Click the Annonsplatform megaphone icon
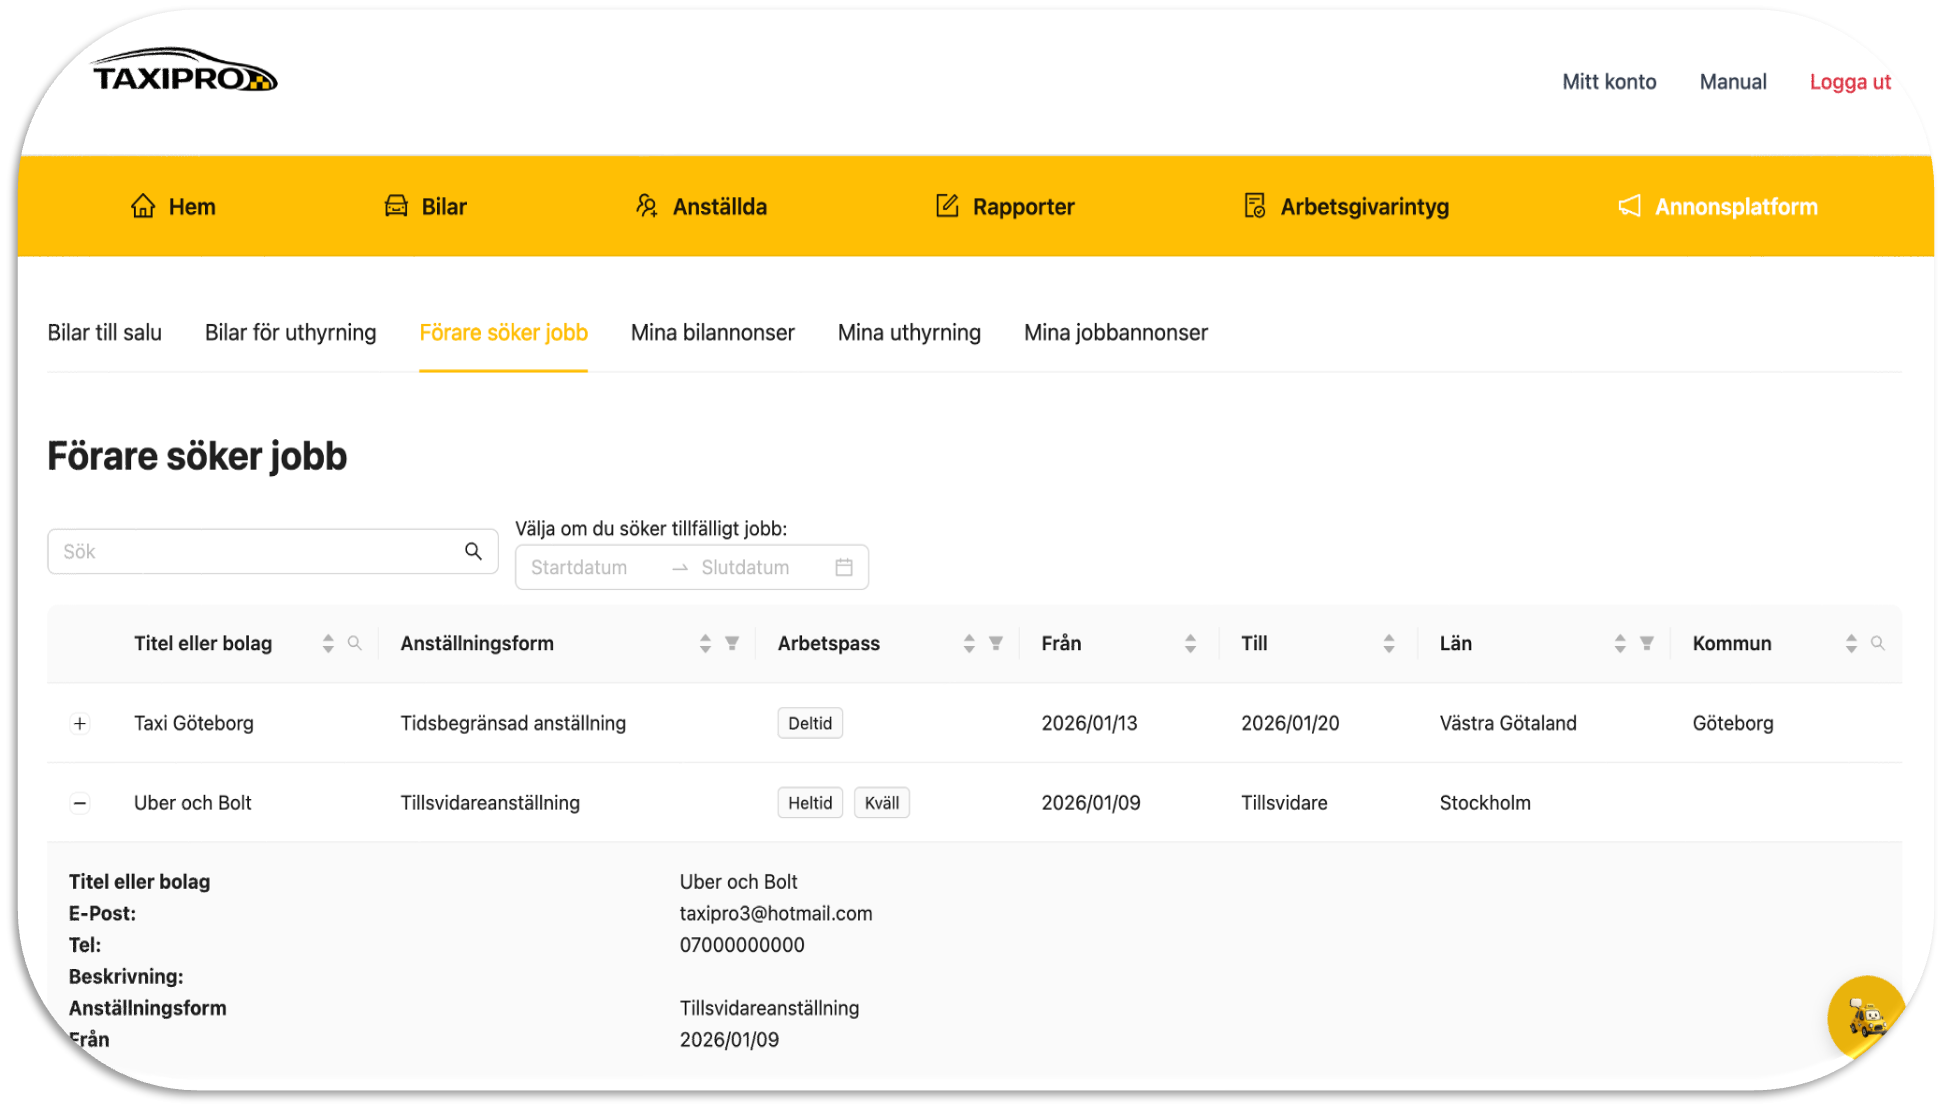The width and height of the screenshot is (1944, 1110). [1628, 206]
